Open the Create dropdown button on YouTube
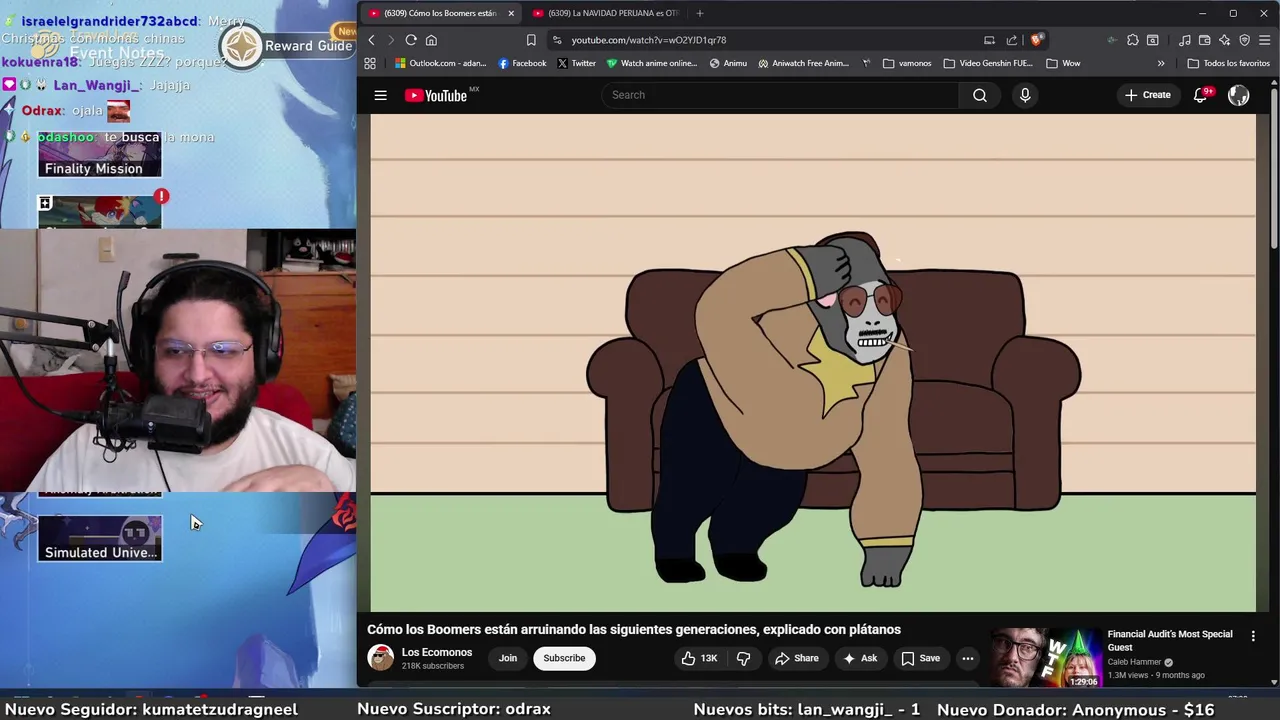This screenshot has height=720, width=1280. (1148, 95)
